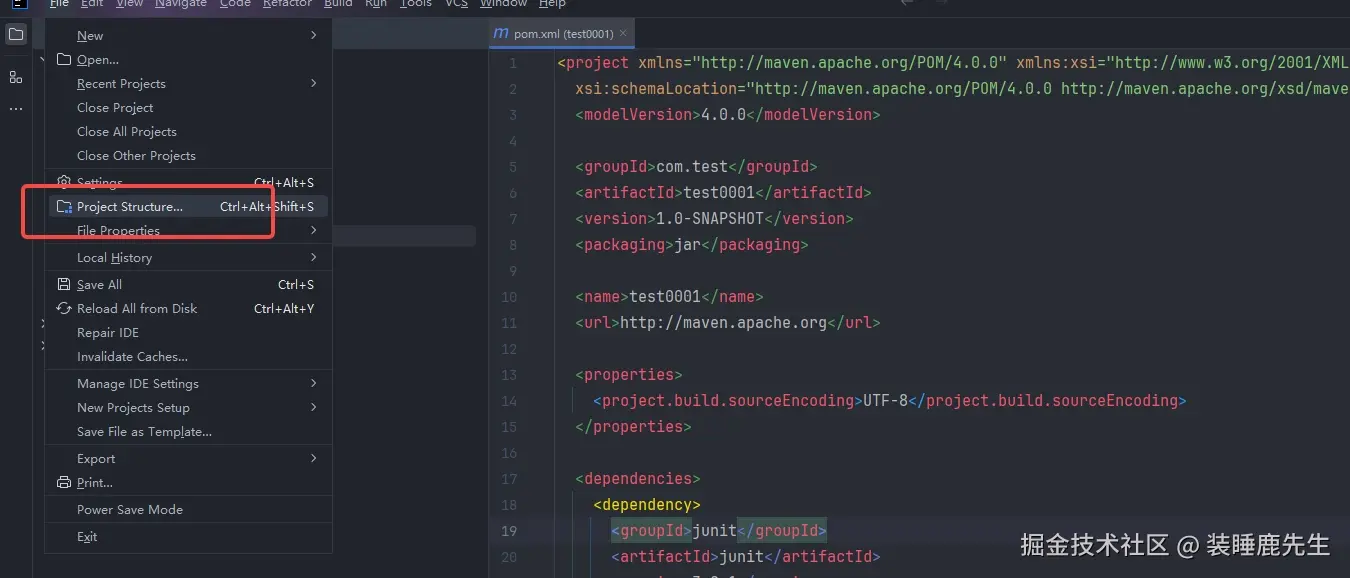Click the printer icon for Print...
The width and height of the screenshot is (1350, 578).
pyautogui.click(x=64, y=483)
